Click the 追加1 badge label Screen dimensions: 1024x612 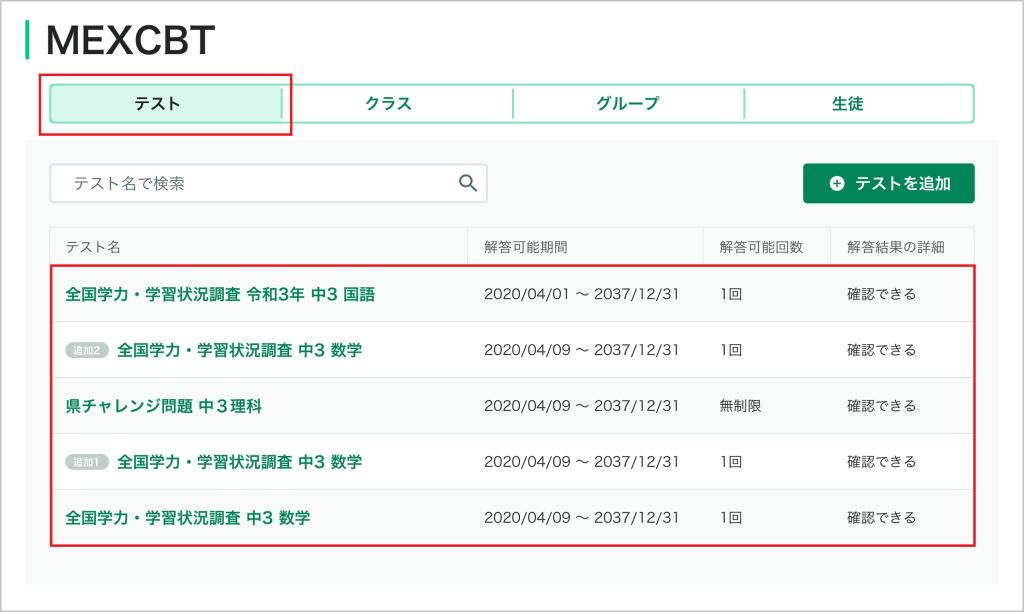click(x=87, y=462)
